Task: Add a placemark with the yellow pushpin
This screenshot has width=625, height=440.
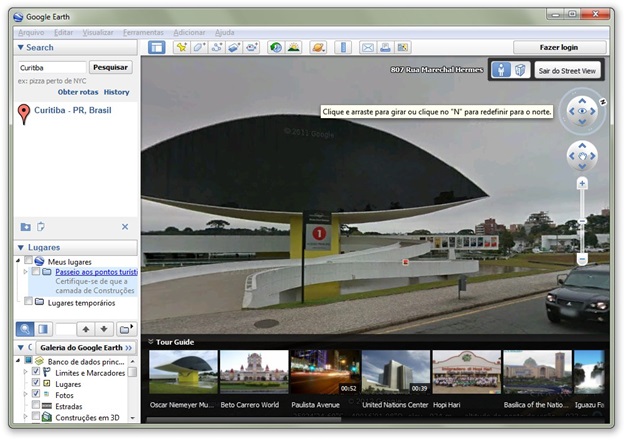Action: point(182,47)
